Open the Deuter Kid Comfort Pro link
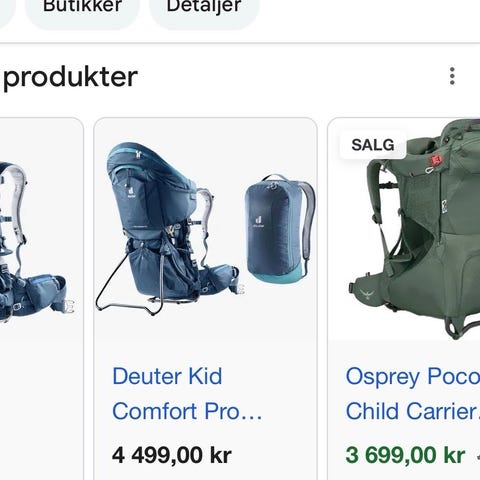 point(187,394)
